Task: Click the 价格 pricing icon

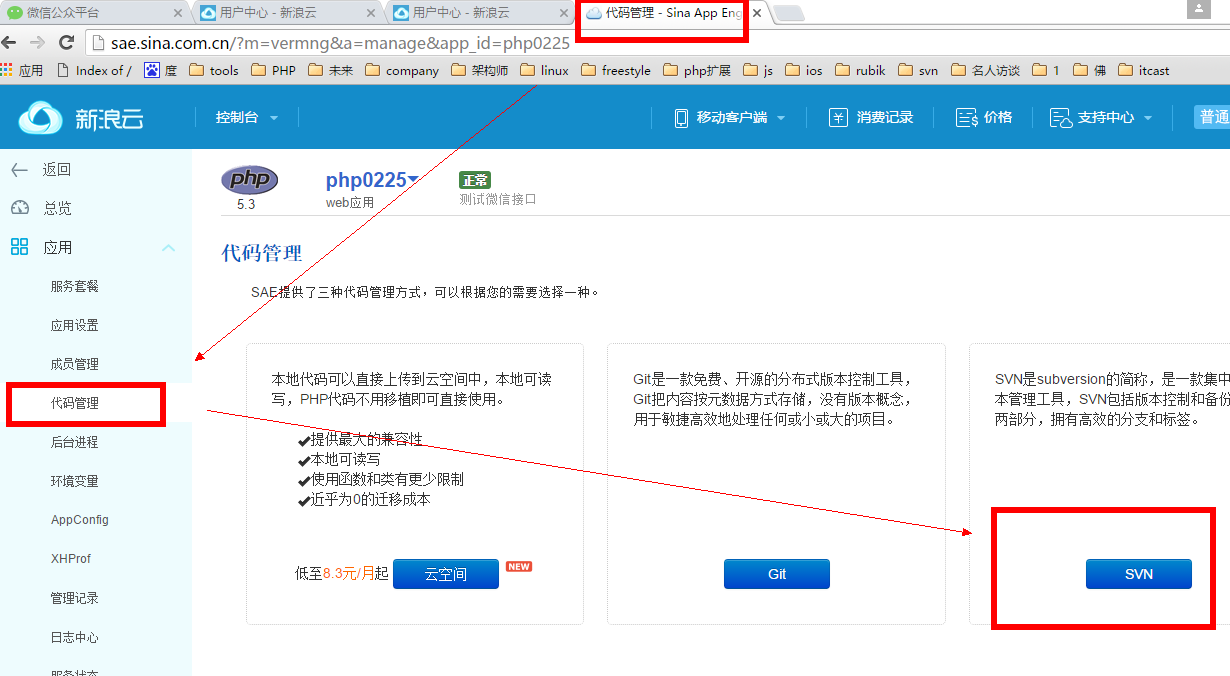Action: pos(966,118)
